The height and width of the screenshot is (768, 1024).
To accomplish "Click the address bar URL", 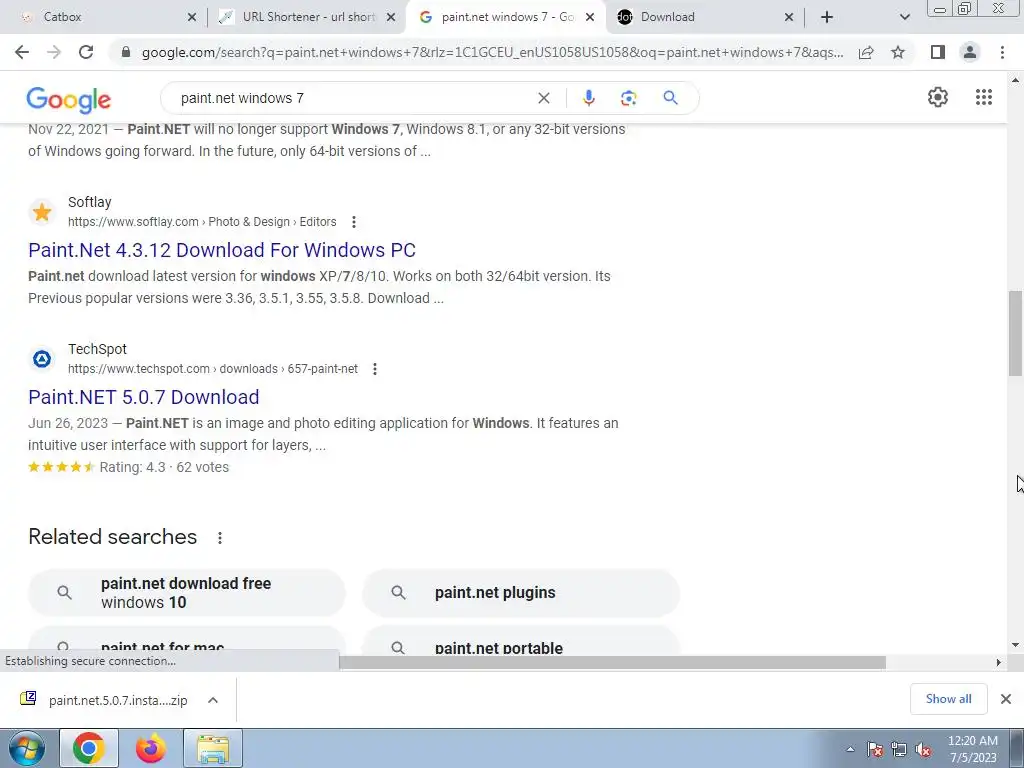I will [x=492, y=52].
